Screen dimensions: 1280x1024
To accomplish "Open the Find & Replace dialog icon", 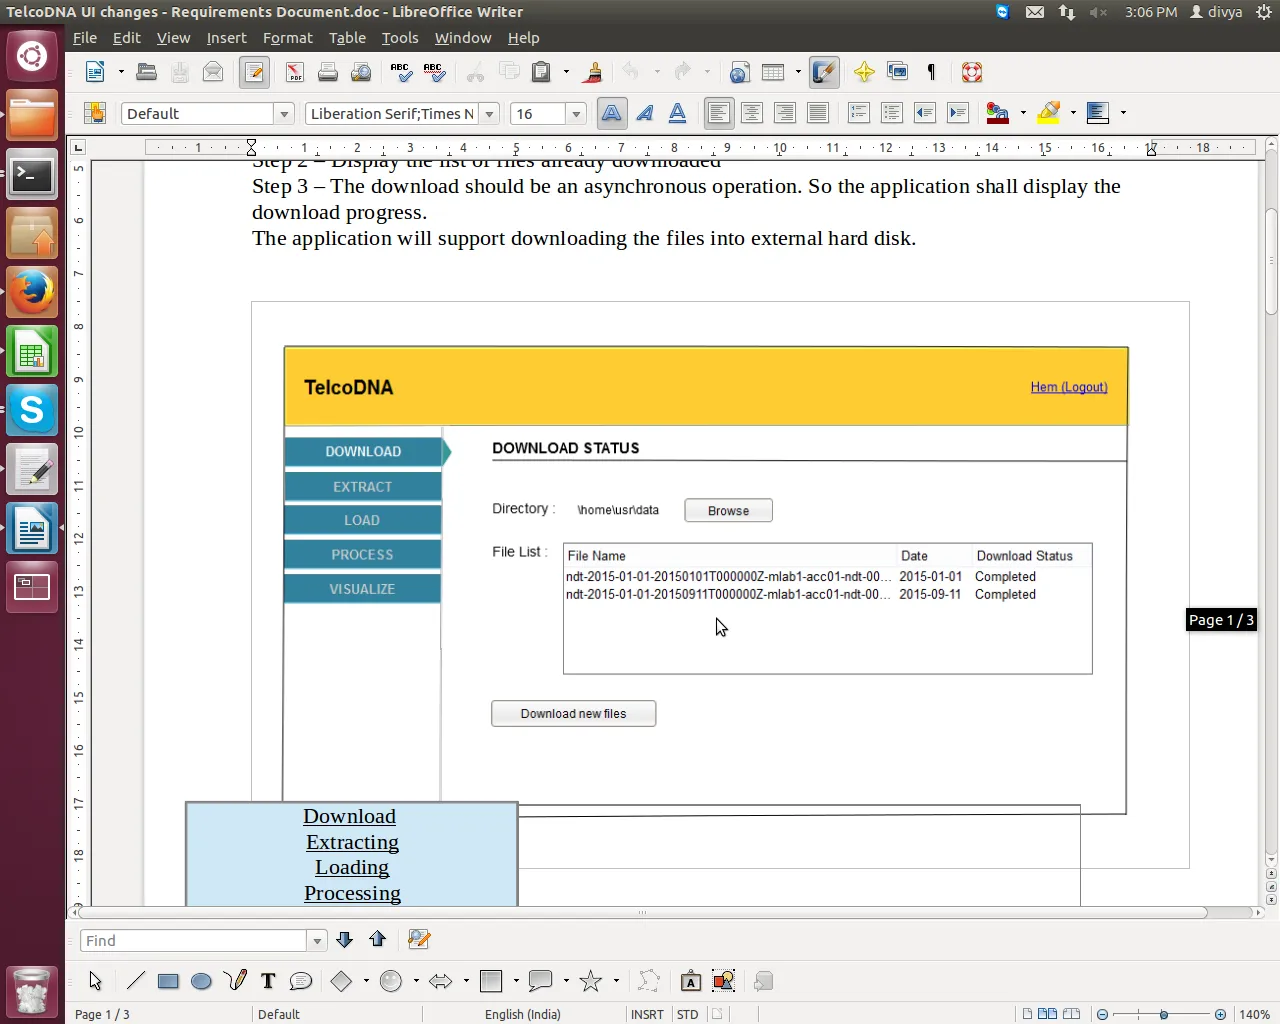I will [419, 940].
